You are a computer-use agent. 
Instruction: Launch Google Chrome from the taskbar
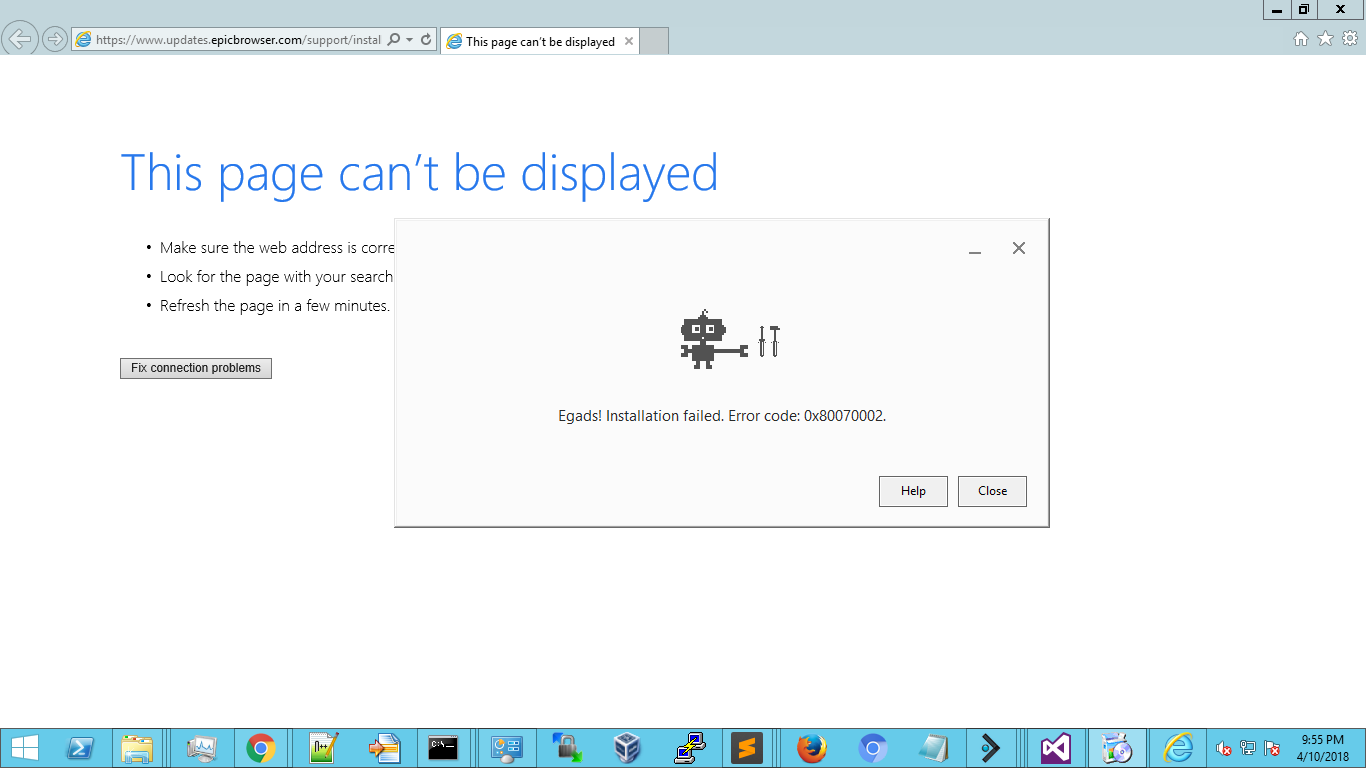coord(262,747)
